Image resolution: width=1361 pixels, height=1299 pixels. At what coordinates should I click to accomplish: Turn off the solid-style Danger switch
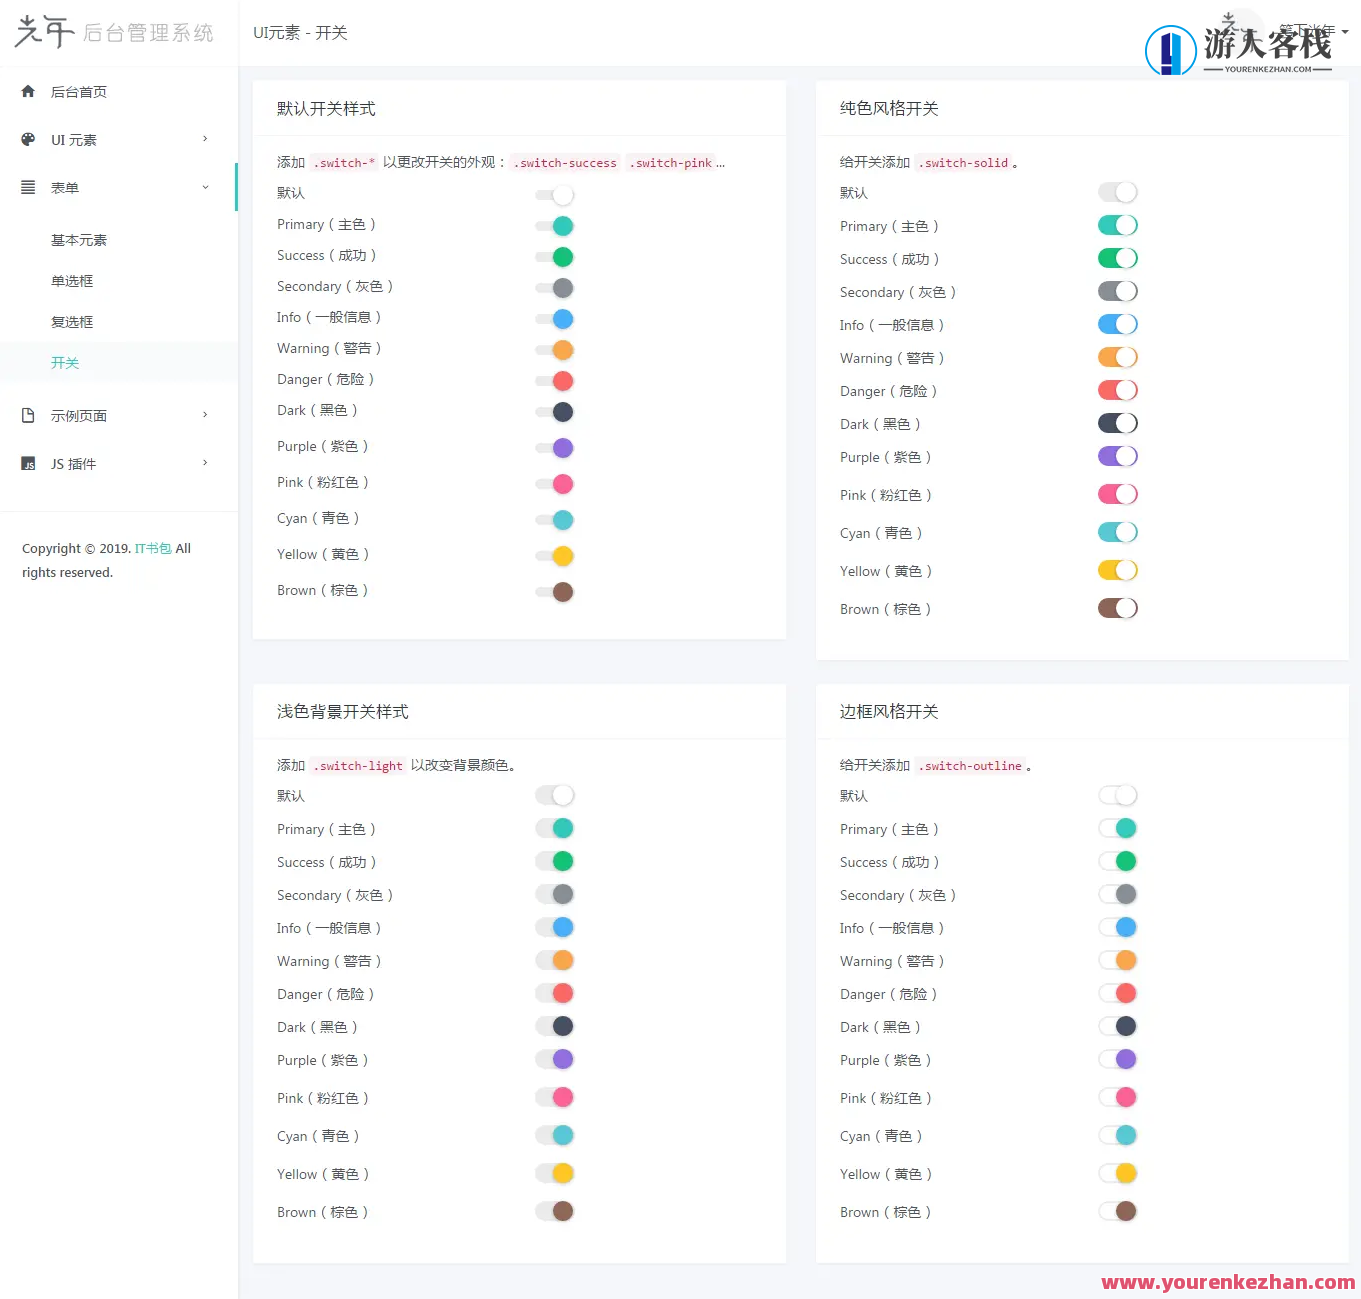tap(1118, 390)
